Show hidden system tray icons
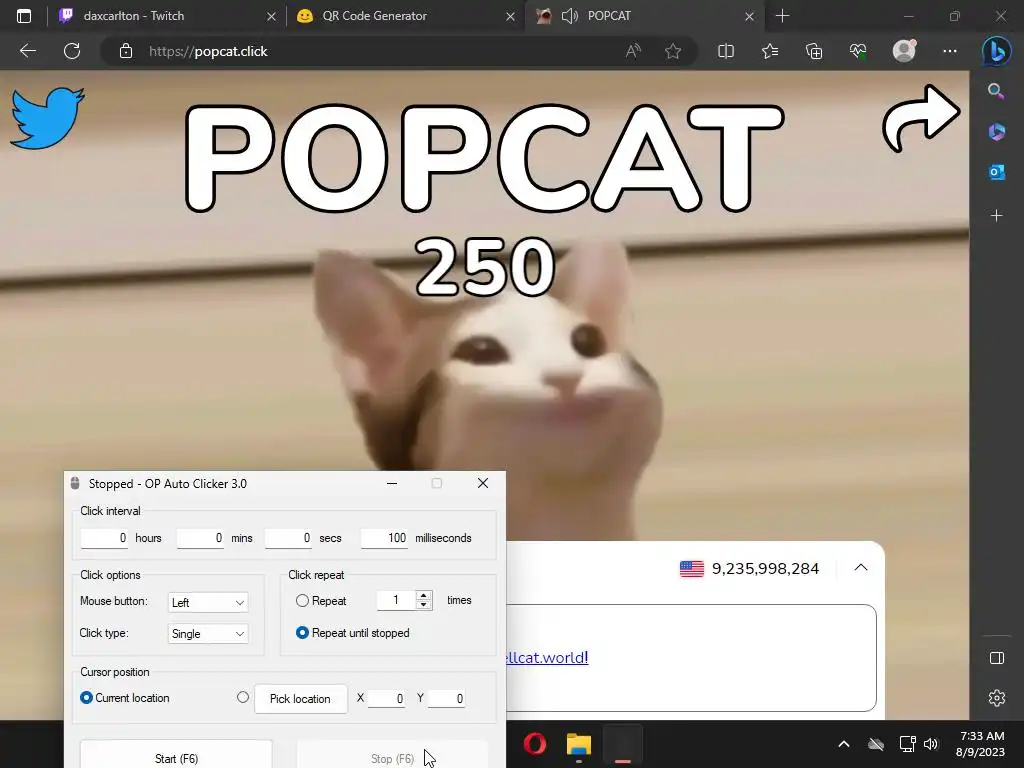1024x768 pixels. [x=843, y=744]
